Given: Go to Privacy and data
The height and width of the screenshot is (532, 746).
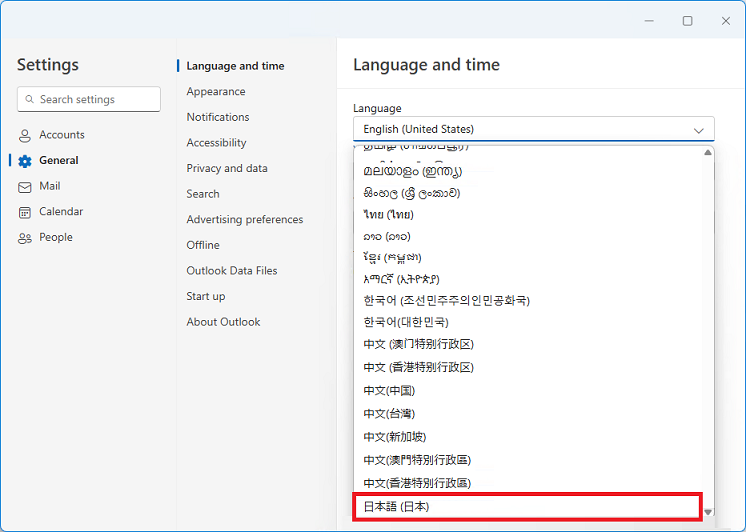Looking at the screenshot, I should 226,168.
